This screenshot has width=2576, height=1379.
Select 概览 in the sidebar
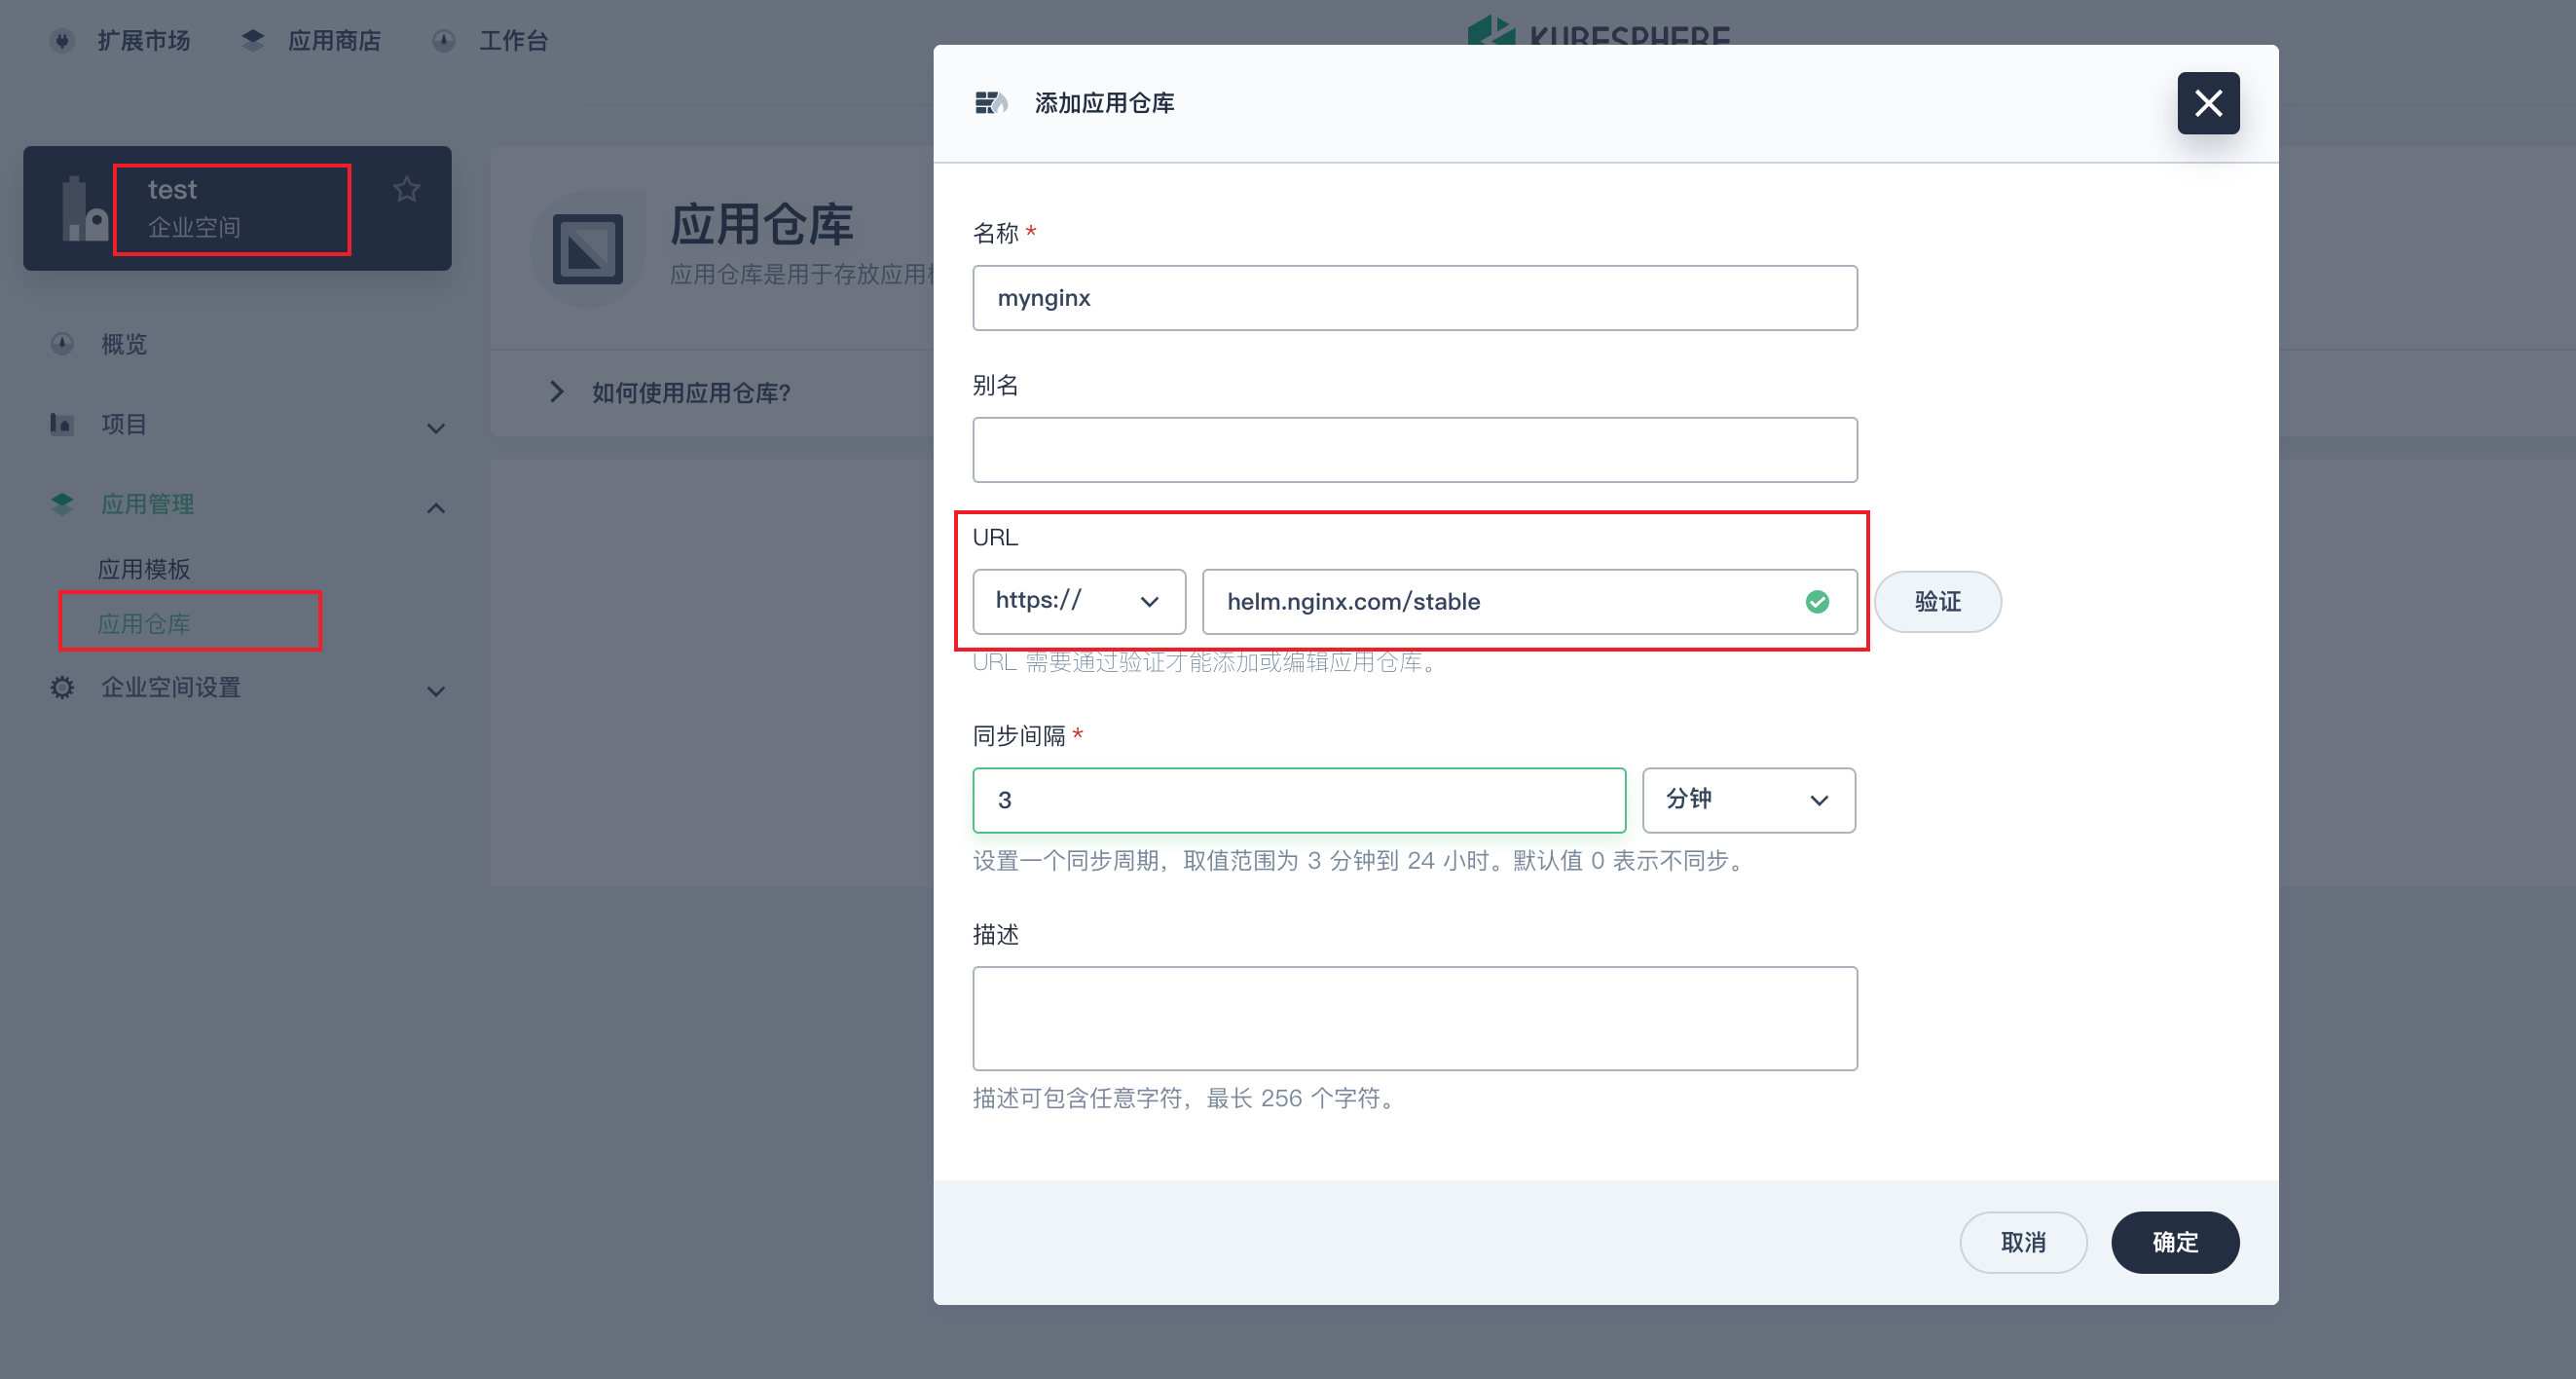point(124,344)
